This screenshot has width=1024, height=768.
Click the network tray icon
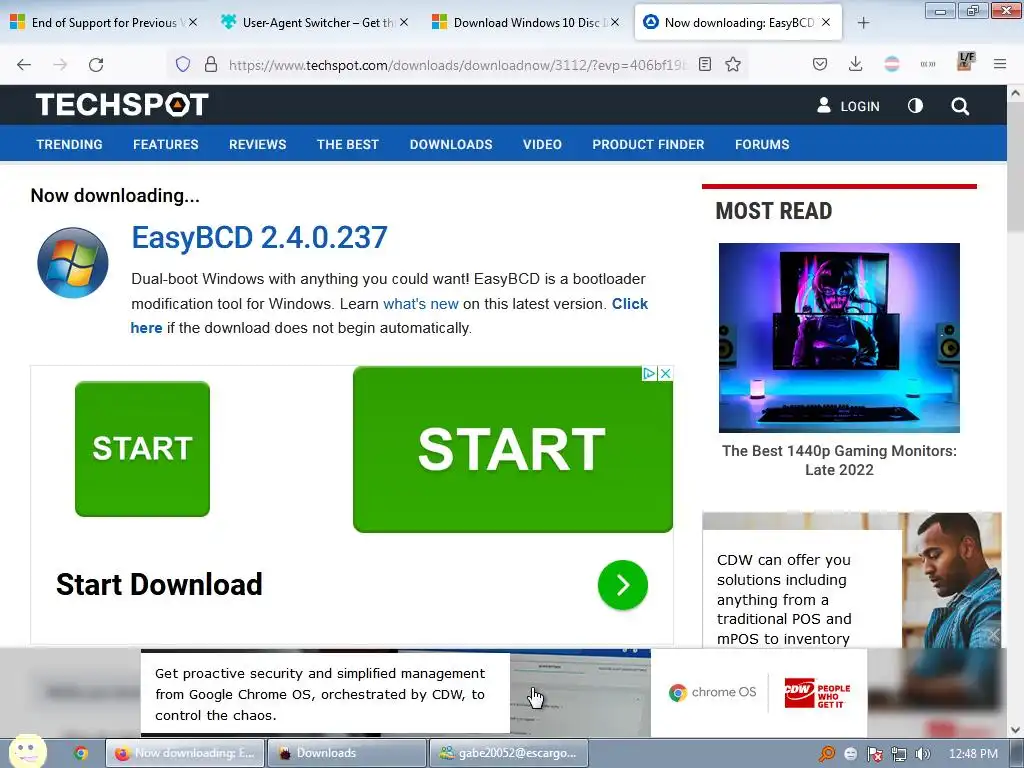899,754
